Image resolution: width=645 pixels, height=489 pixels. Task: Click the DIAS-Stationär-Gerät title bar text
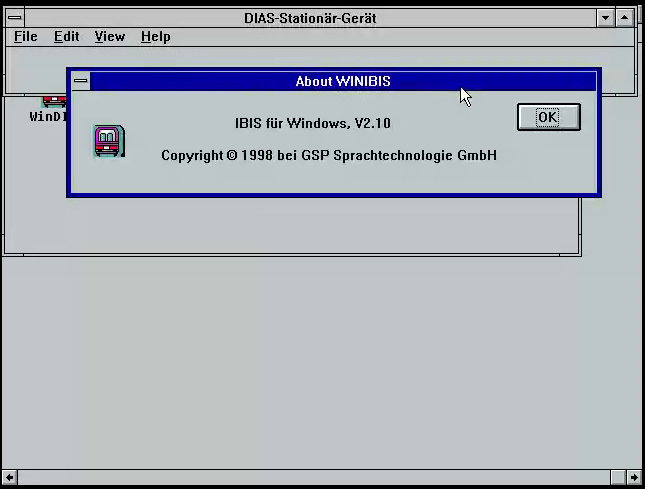pos(310,18)
